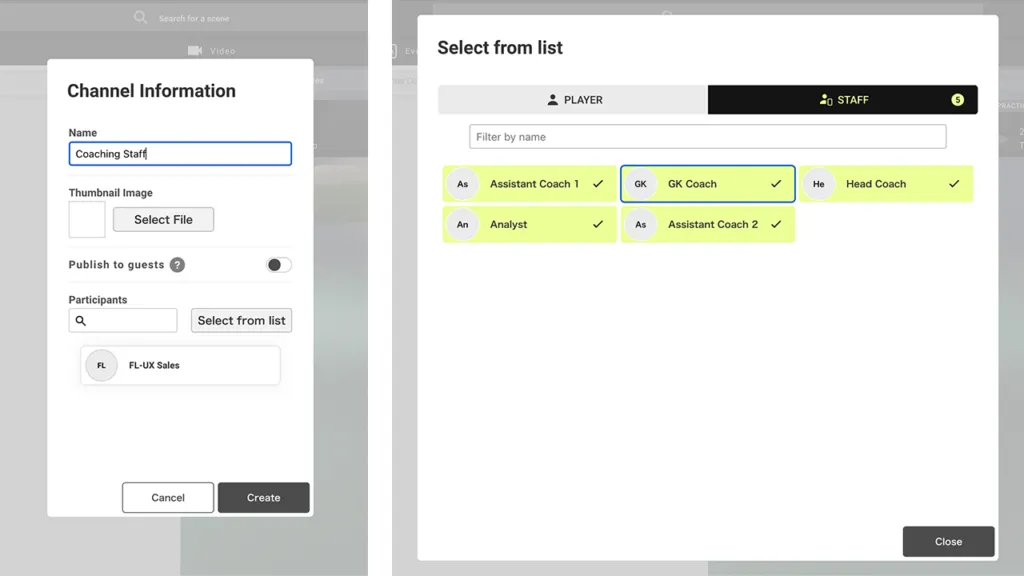The width and height of the screenshot is (1024, 576).
Task: Click the search icon beside Search for a scene
Action: click(x=140, y=18)
